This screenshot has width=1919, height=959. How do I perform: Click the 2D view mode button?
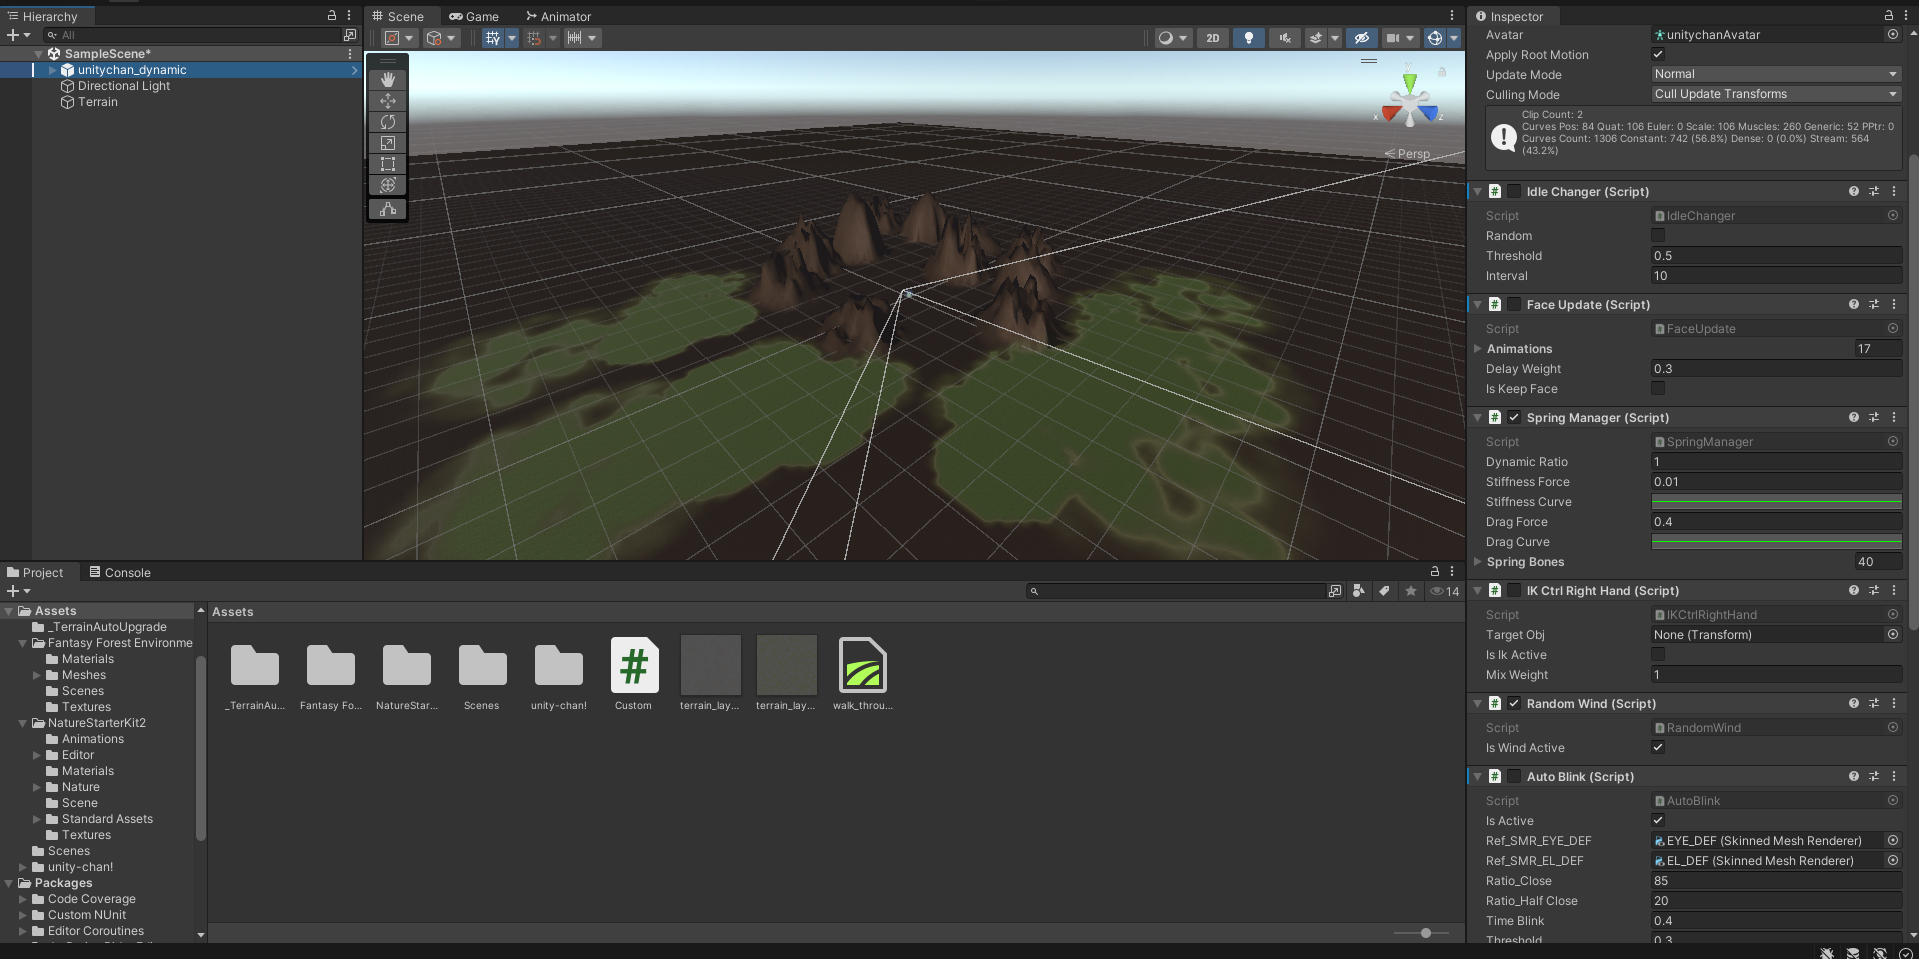click(1213, 38)
